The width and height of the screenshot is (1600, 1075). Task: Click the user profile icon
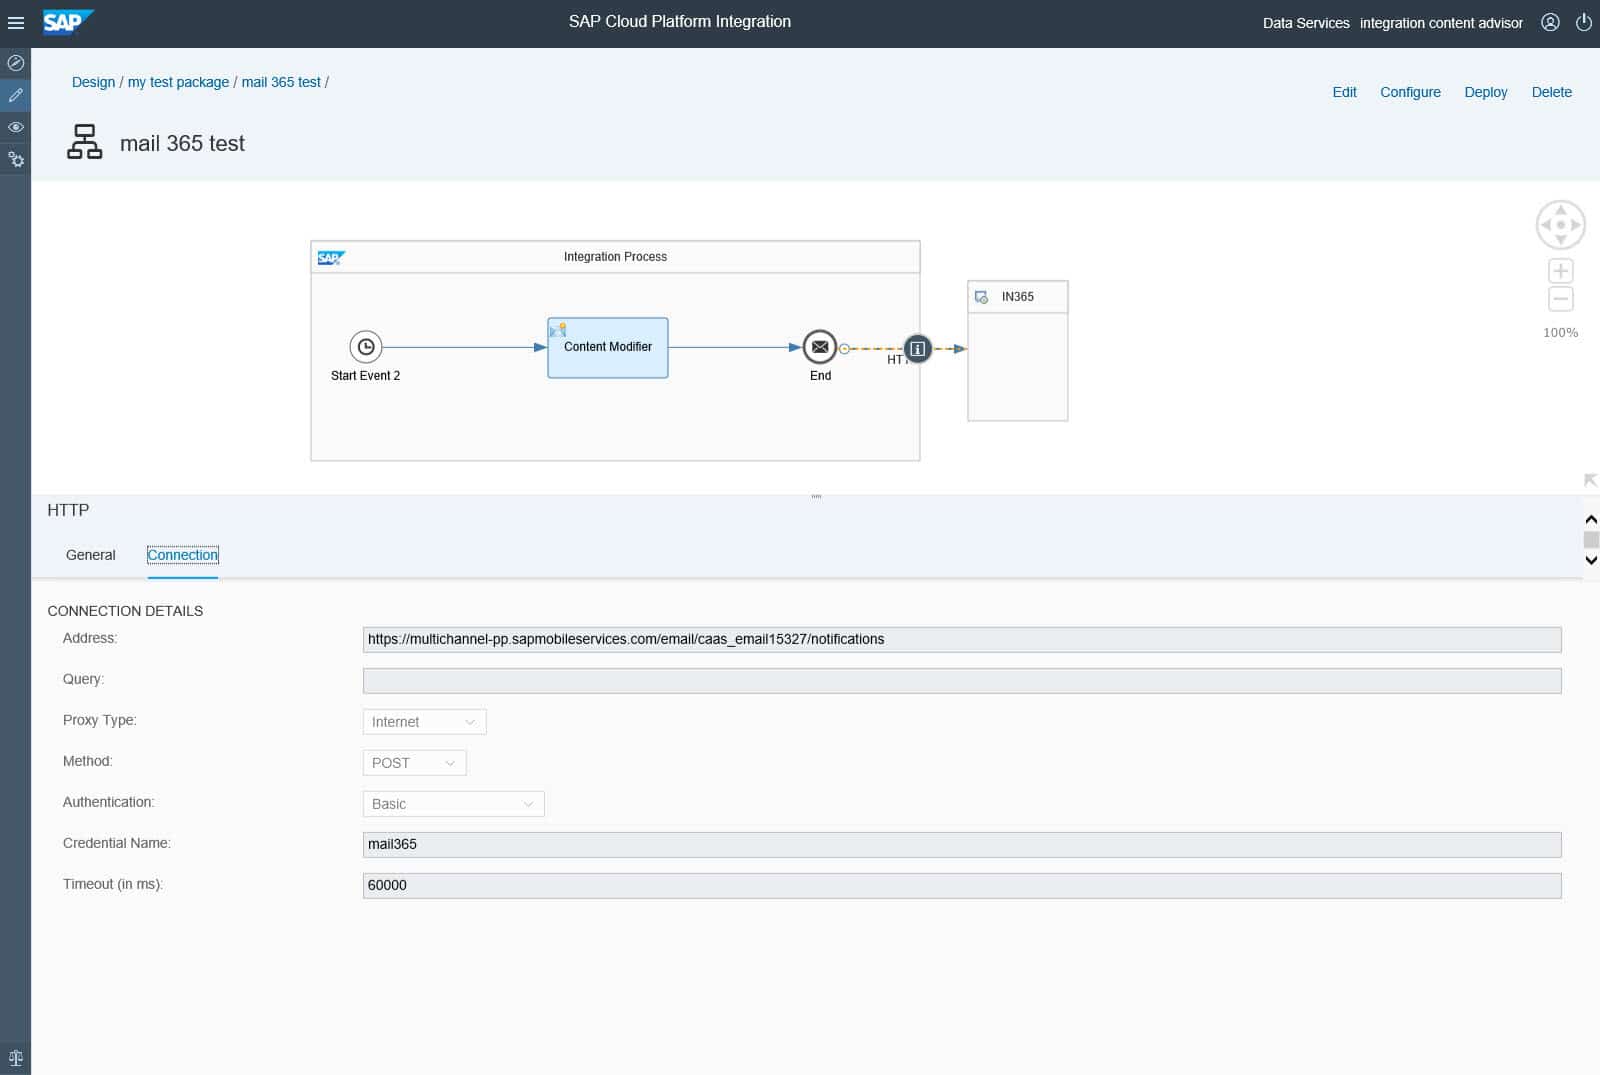click(x=1550, y=22)
